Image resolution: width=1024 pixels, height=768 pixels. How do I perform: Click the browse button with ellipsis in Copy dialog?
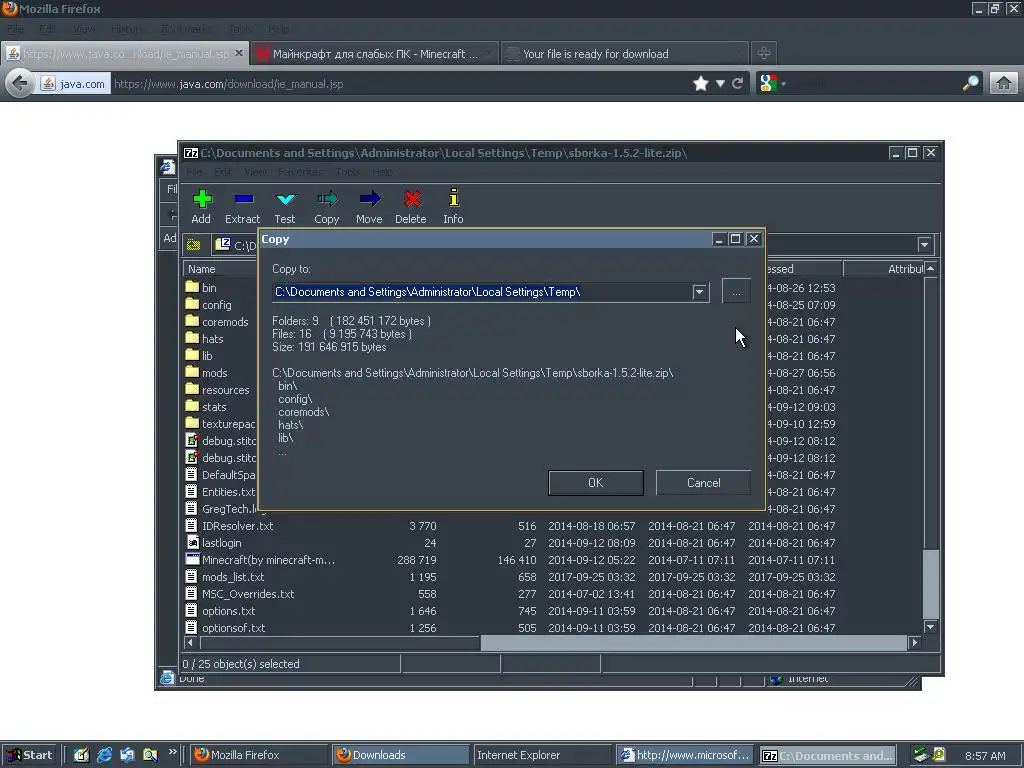(736, 291)
